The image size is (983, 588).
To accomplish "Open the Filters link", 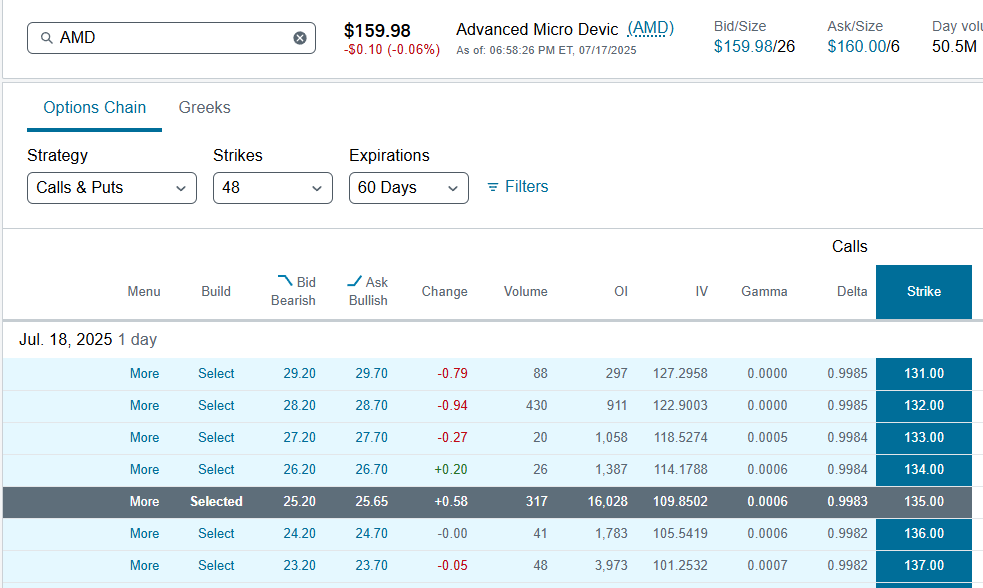I will [x=527, y=187].
